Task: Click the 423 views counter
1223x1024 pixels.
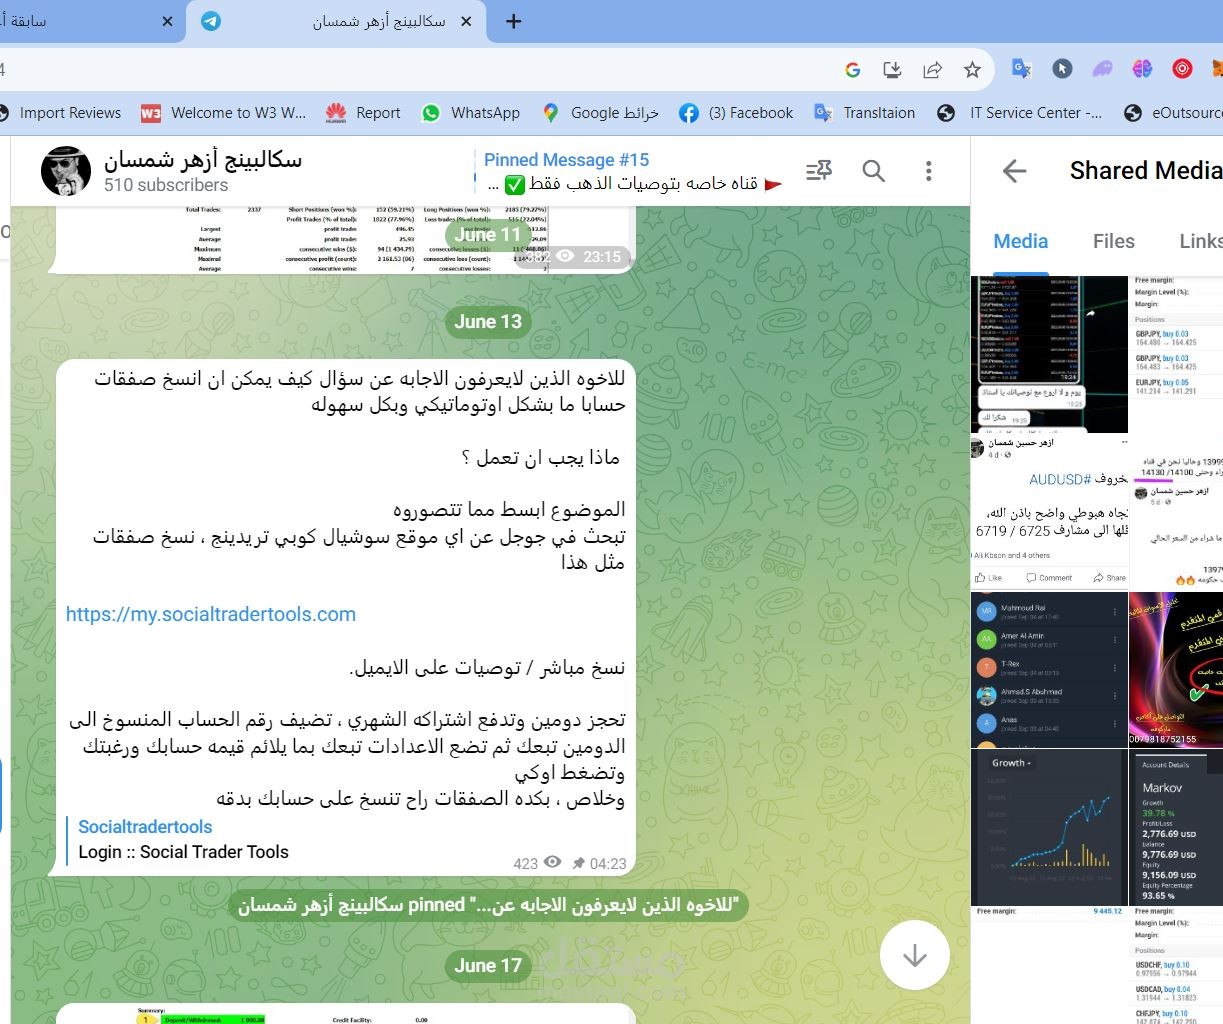Action: pos(526,863)
